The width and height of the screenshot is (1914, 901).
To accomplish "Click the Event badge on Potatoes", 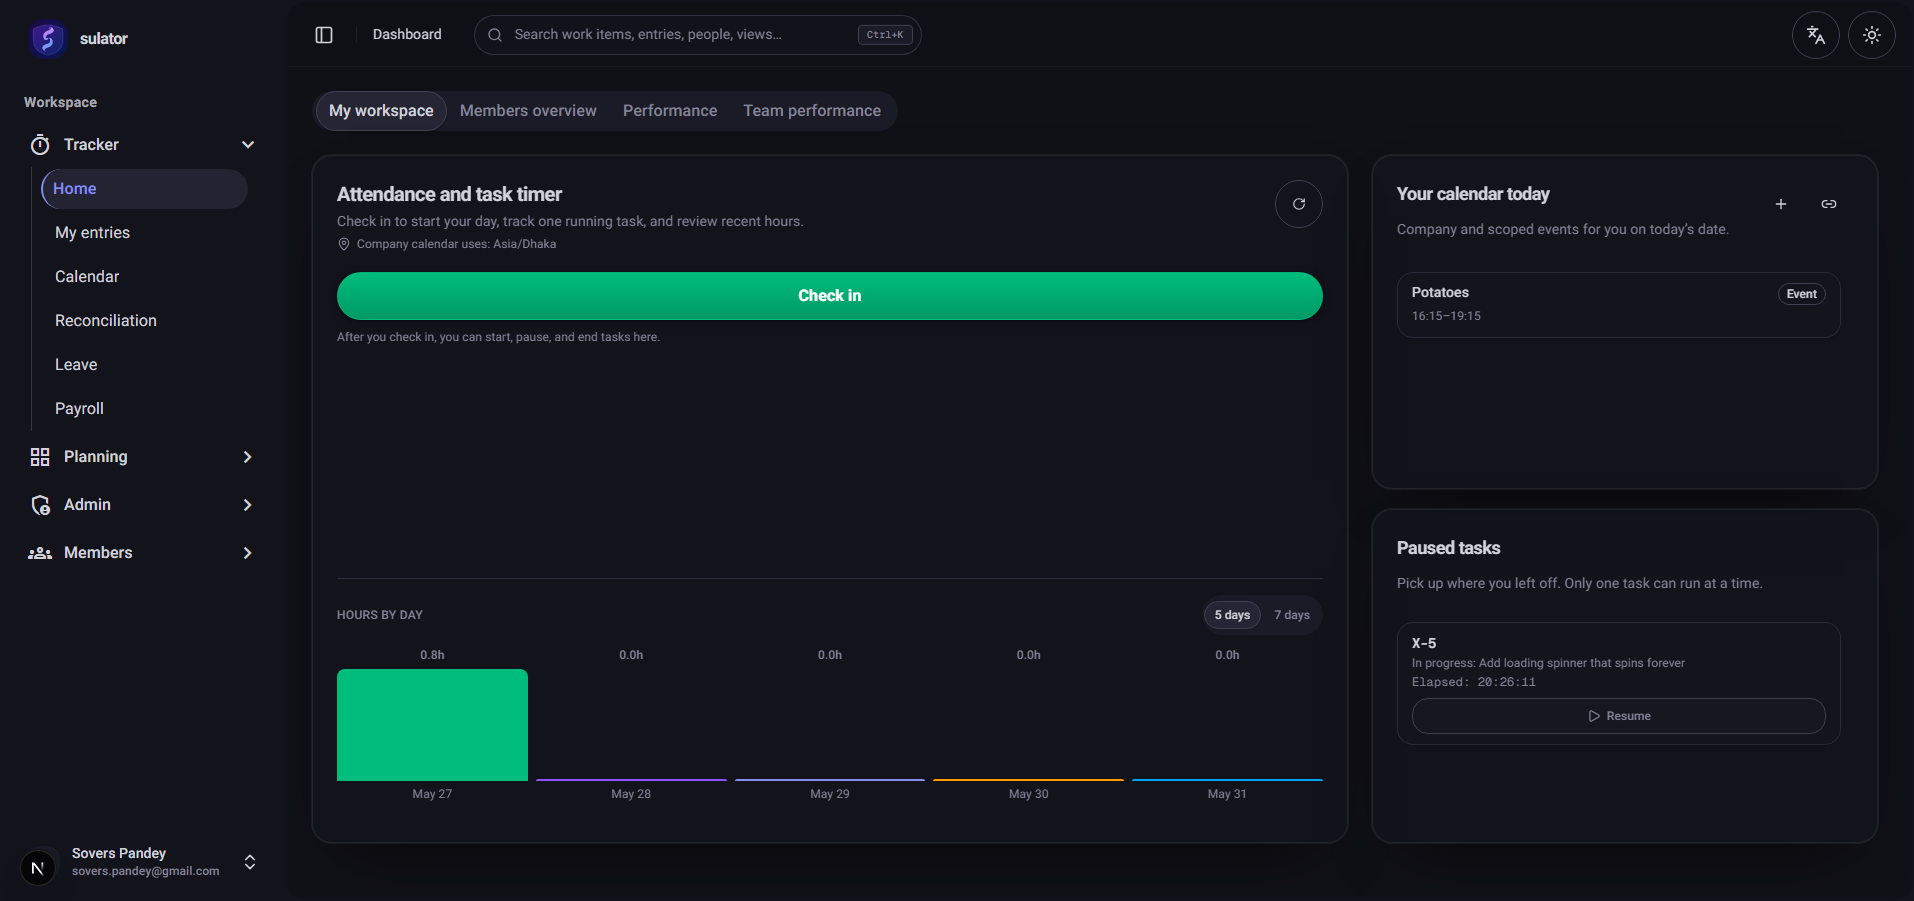I will click(x=1802, y=294).
